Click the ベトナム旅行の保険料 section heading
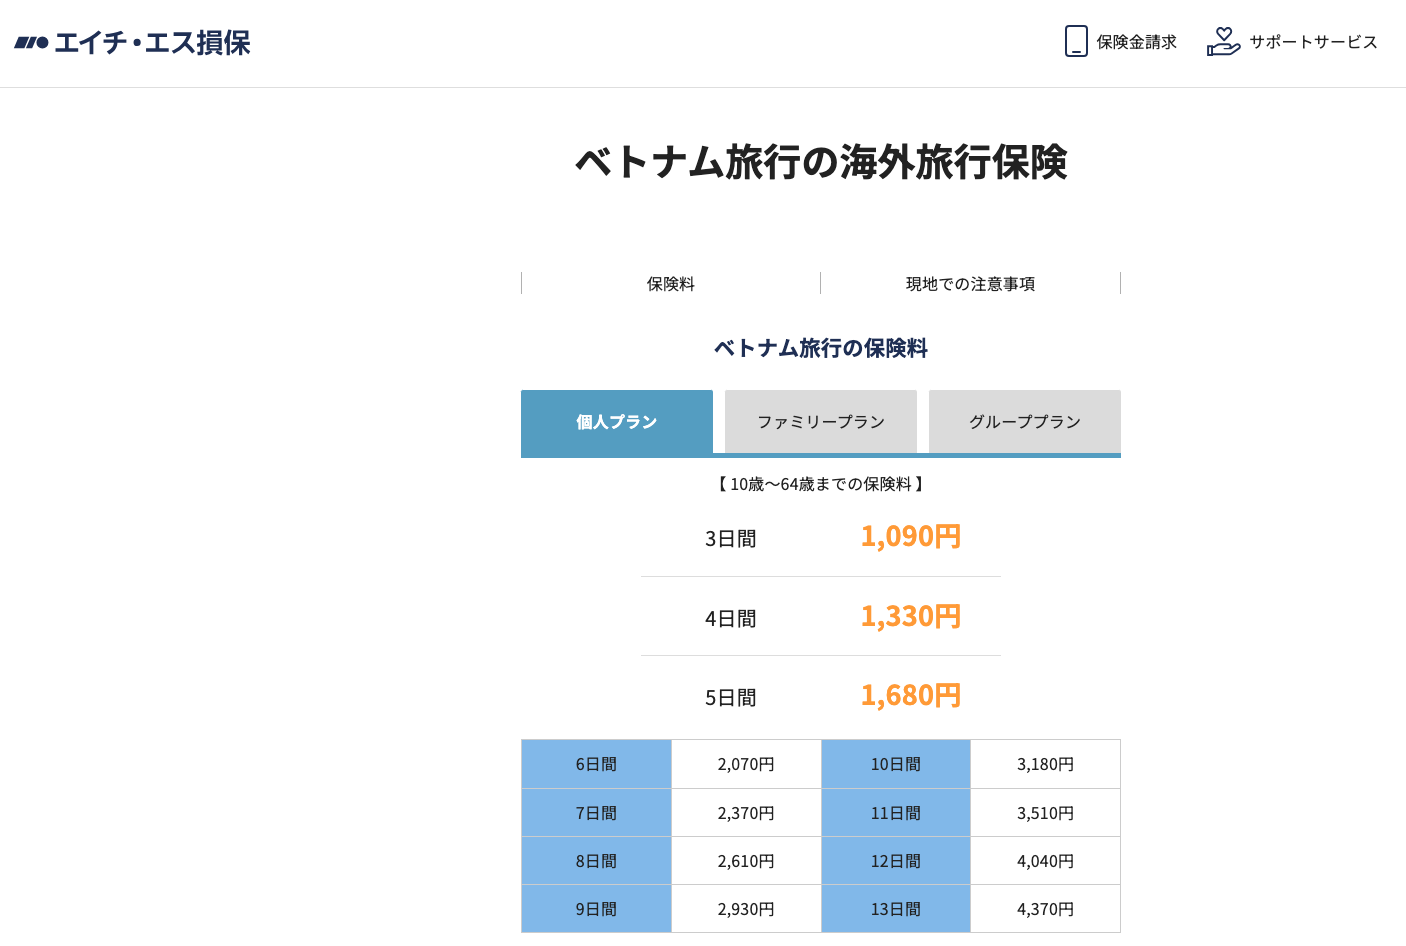The width and height of the screenshot is (1406, 946). [x=821, y=348]
